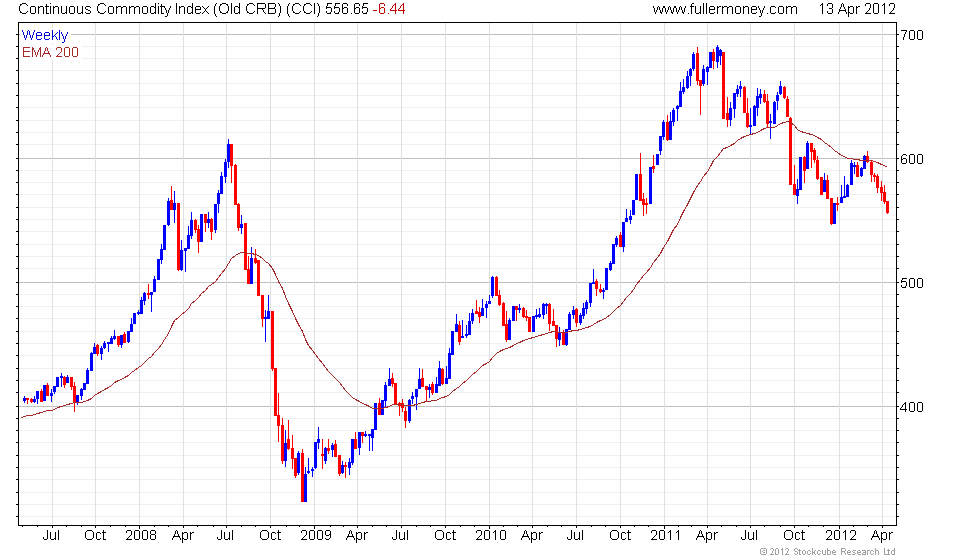Click the 'Oct' x-axis label before 2012

[794, 536]
